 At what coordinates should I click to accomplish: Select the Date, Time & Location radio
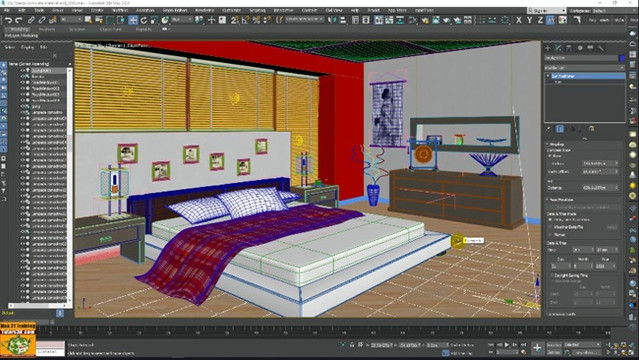[x=551, y=220]
